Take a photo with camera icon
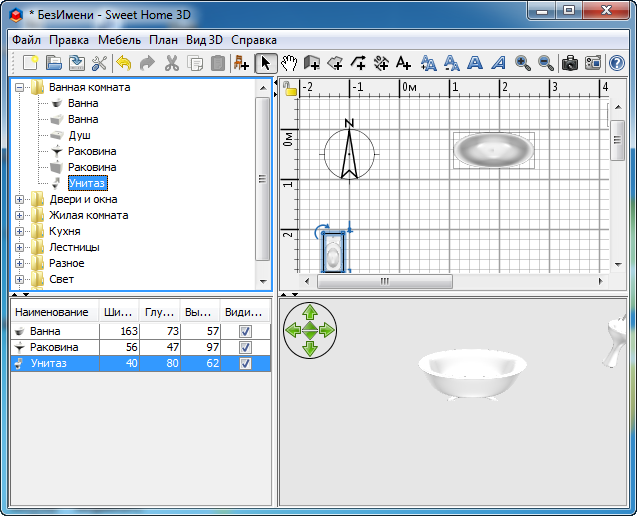This screenshot has width=637, height=516. pyautogui.click(x=570, y=63)
